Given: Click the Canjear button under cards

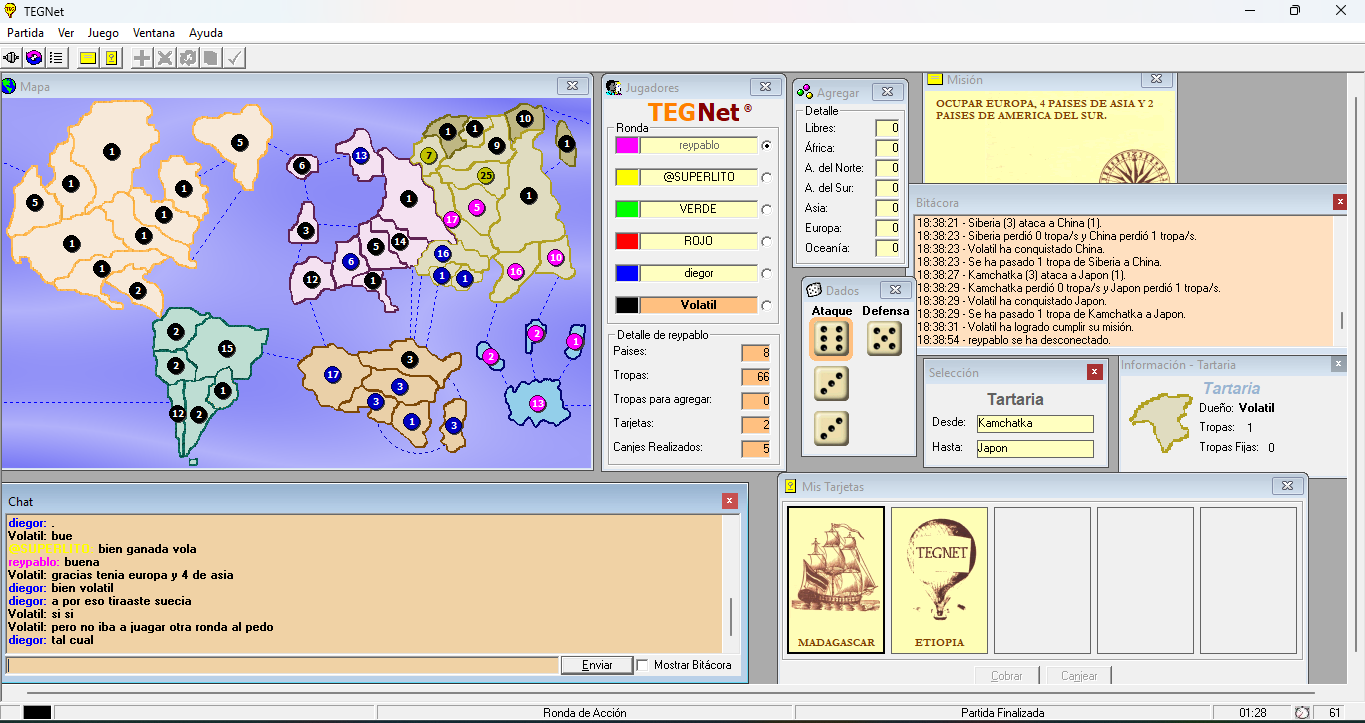Looking at the screenshot, I should (x=1079, y=676).
